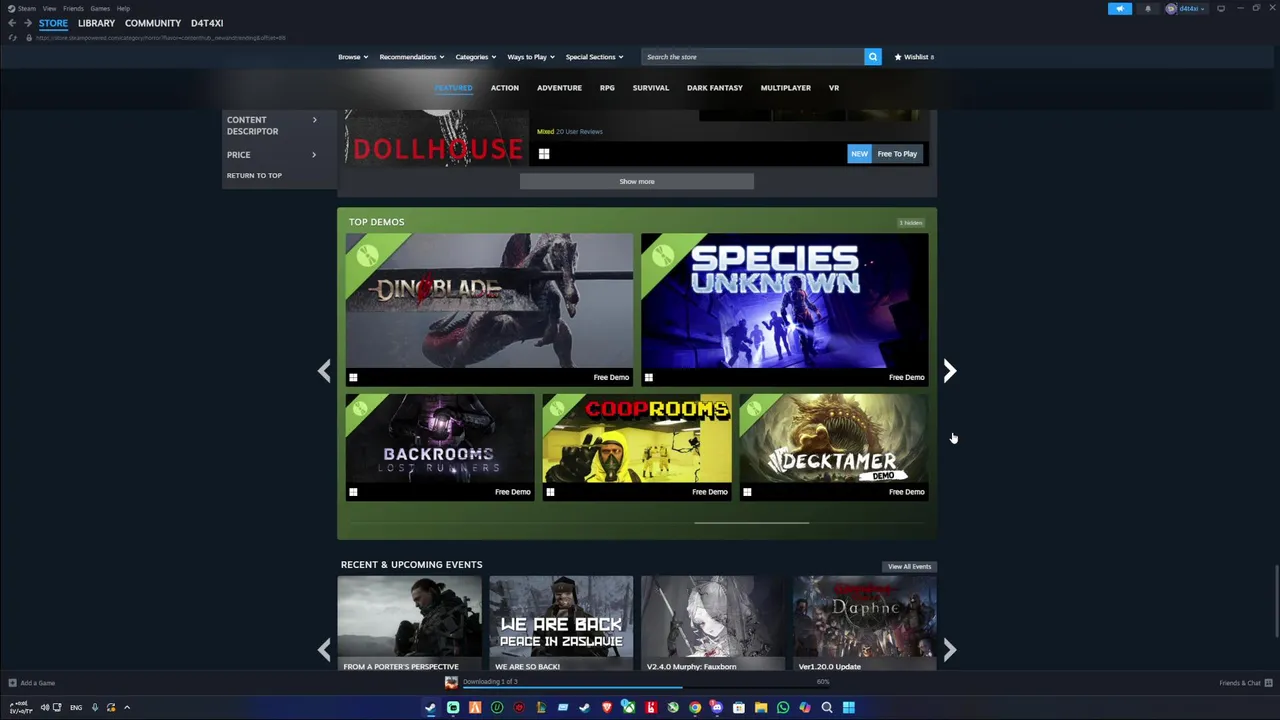Viewport: 1280px width, 720px height.
Task: Click the Add a Game plus icon
Action: [x=12, y=683]
